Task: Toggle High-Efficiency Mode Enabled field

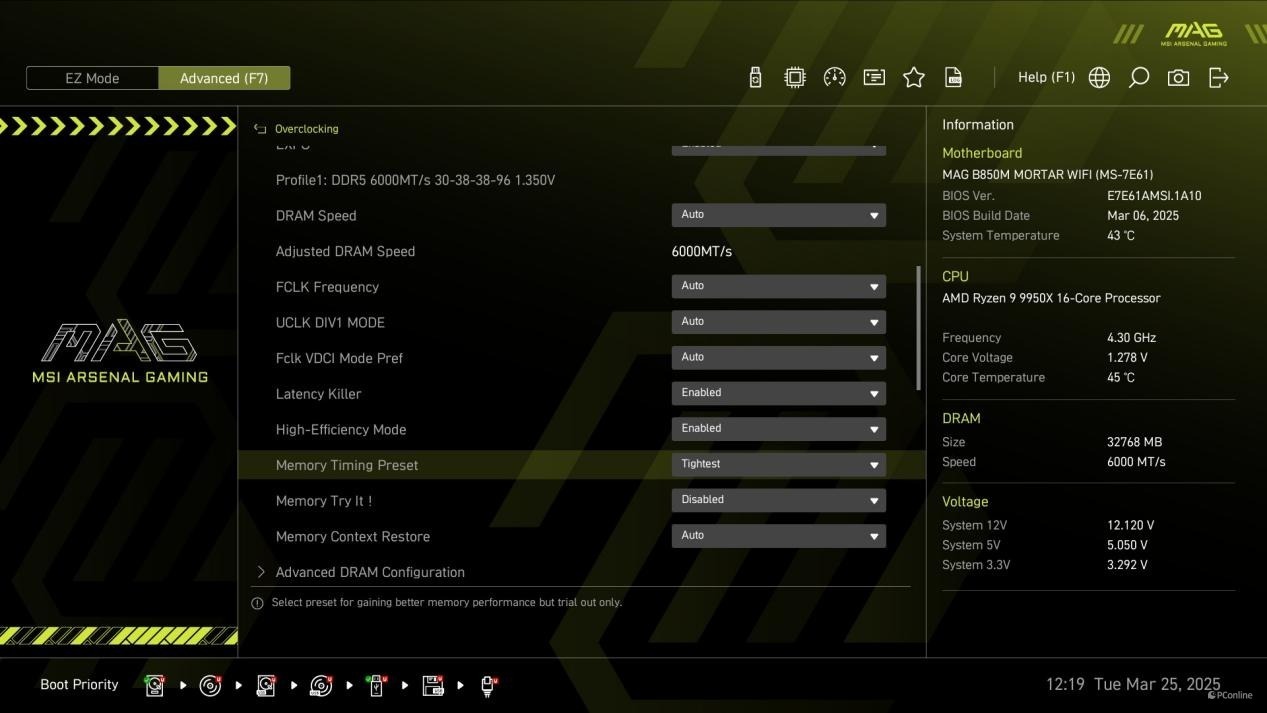Action: click(x=778, y=429)
